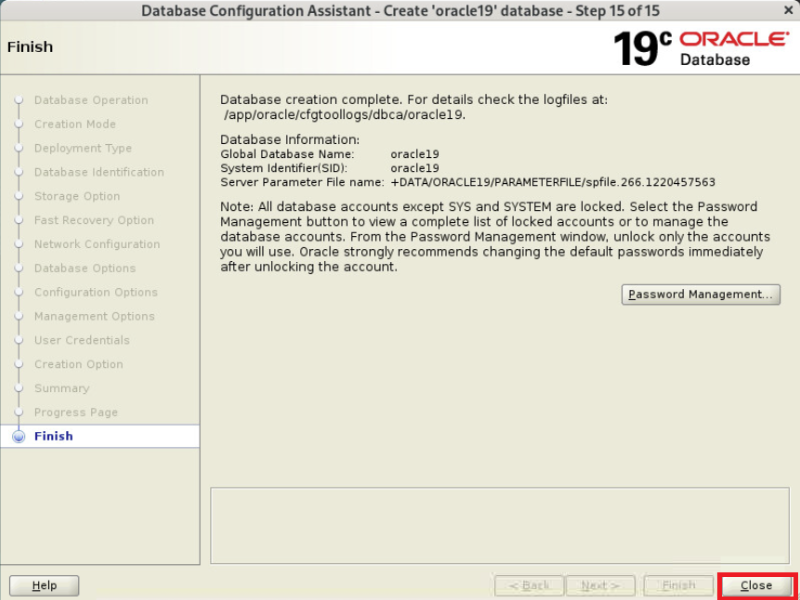Select the Deployment Type step
The height and width of the screenshot is (600, 800).
(83, 148)
